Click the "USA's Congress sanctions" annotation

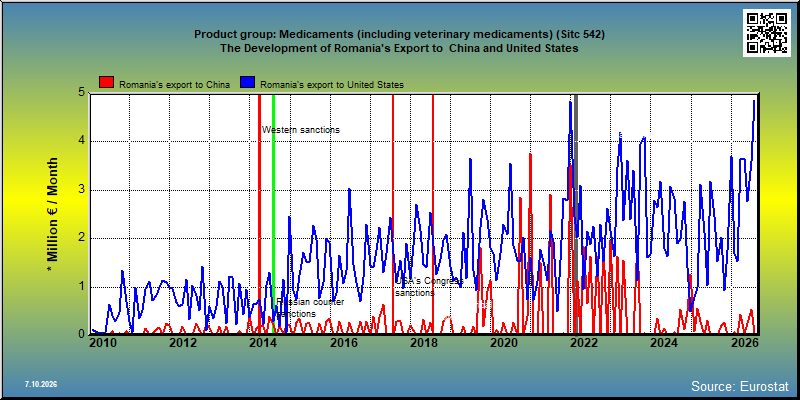click(x=429, y=287)
